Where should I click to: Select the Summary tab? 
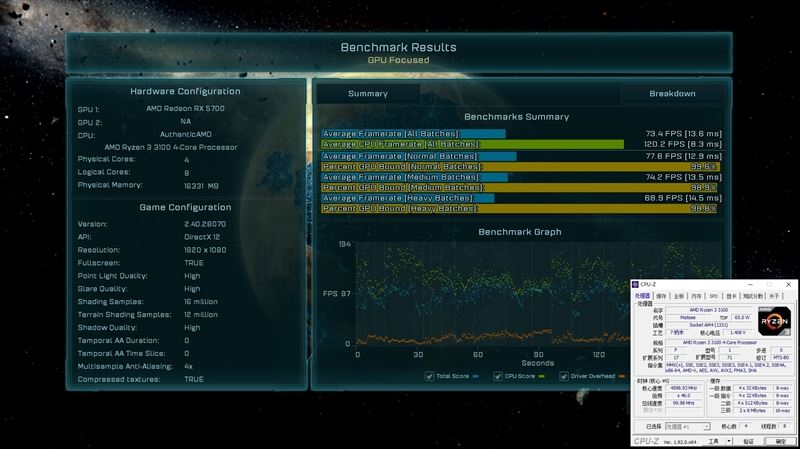(x=368, y=94)
